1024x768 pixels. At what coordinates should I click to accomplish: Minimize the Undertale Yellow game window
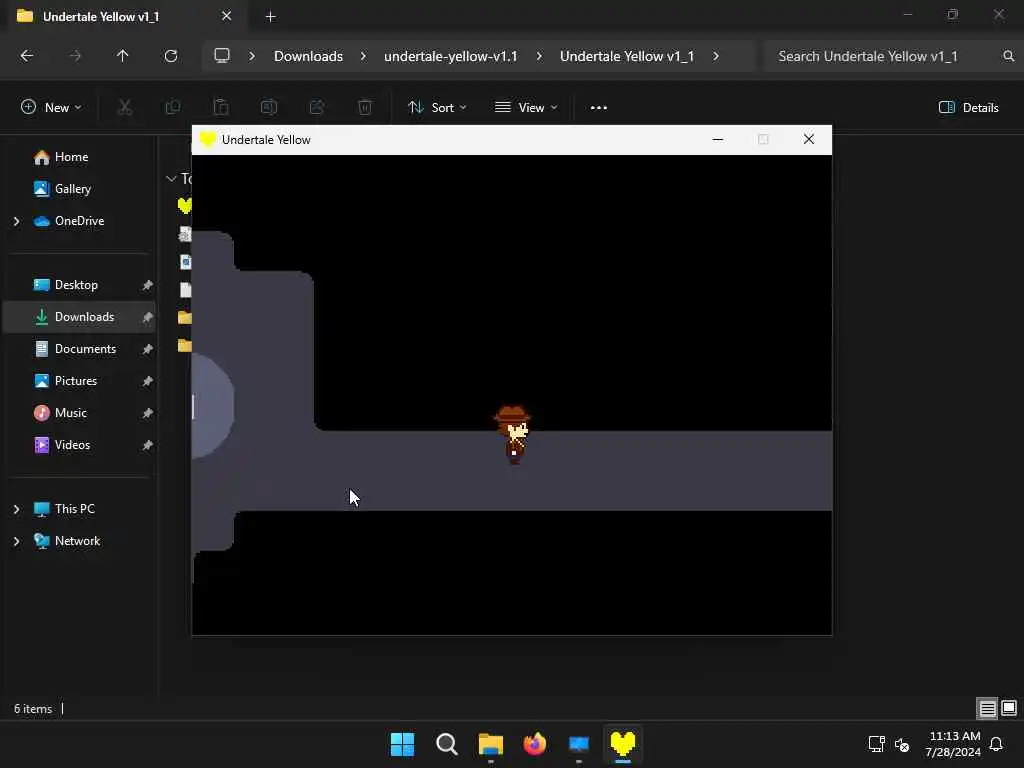point(718,140)
